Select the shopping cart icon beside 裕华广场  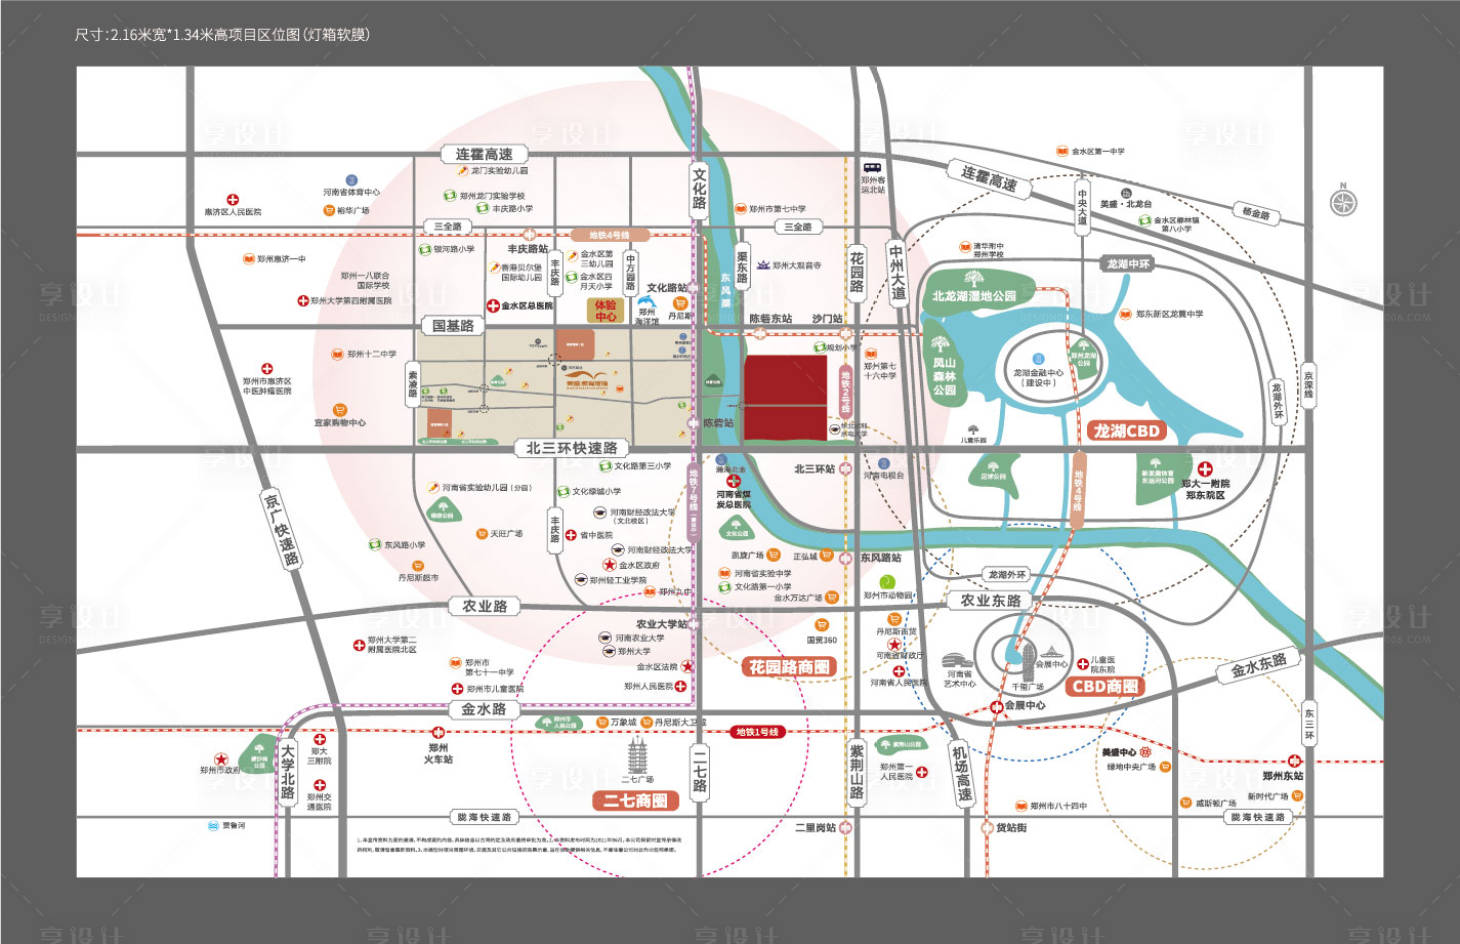click(x=328, y=210)
